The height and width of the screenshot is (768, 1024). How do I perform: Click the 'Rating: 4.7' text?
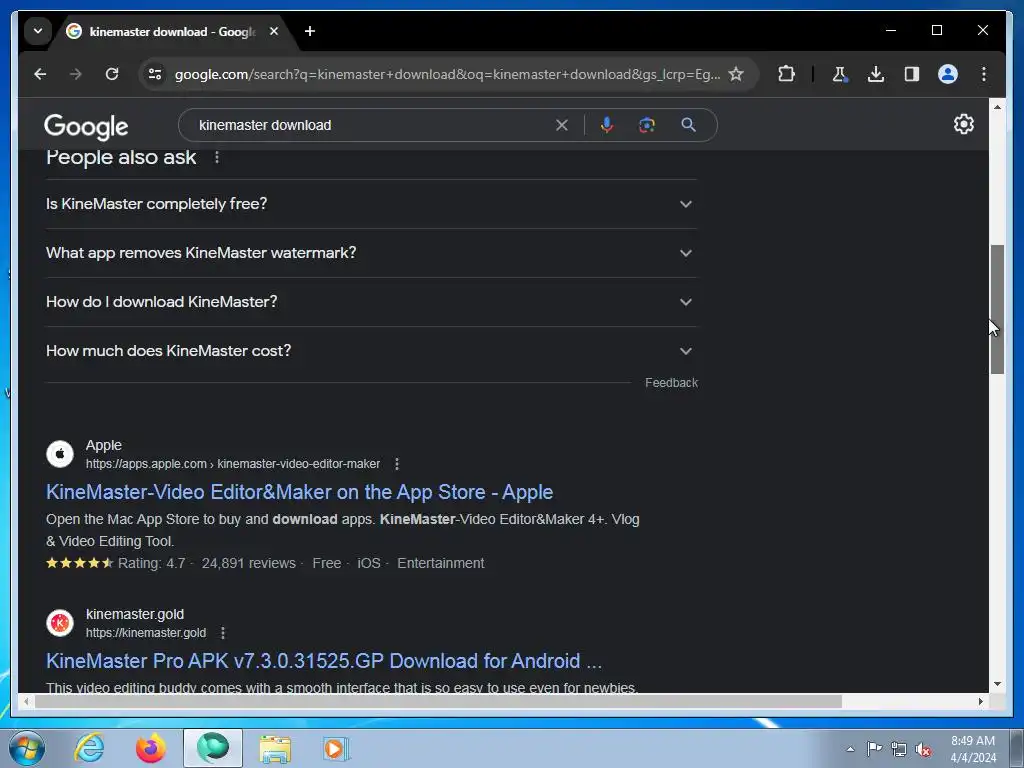pyautogui.click(x=152, y=563)
